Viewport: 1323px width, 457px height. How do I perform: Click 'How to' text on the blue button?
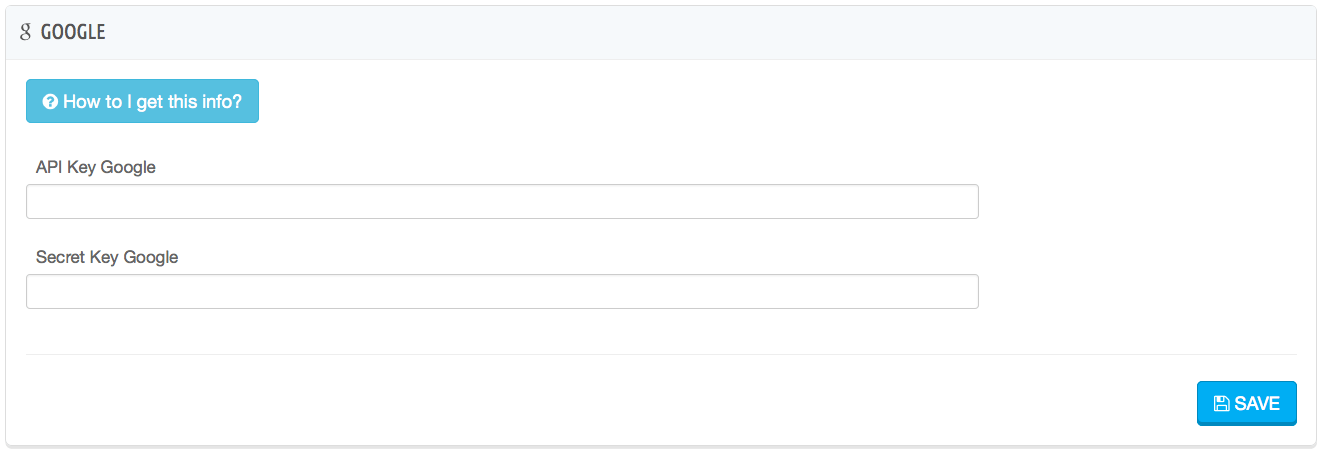click(x=86, y=102)
